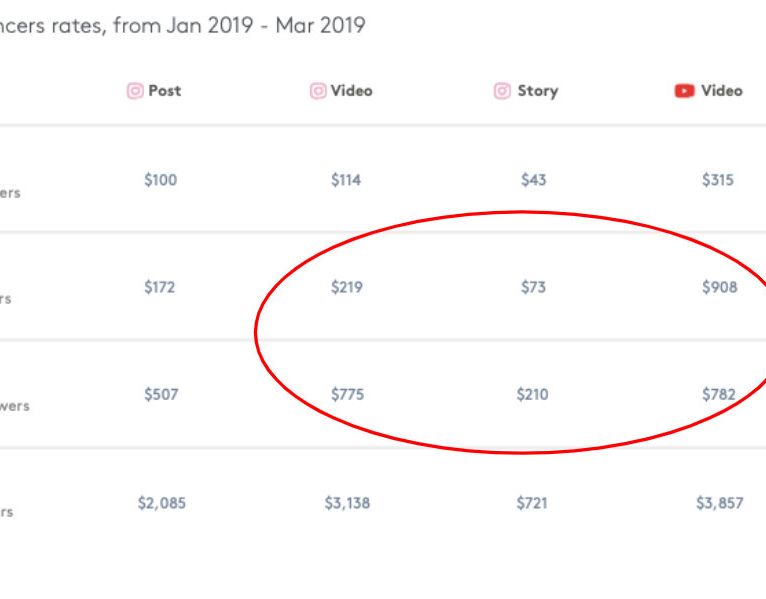Click the $775 Instagram Video rate

click(x=347, y=394)
